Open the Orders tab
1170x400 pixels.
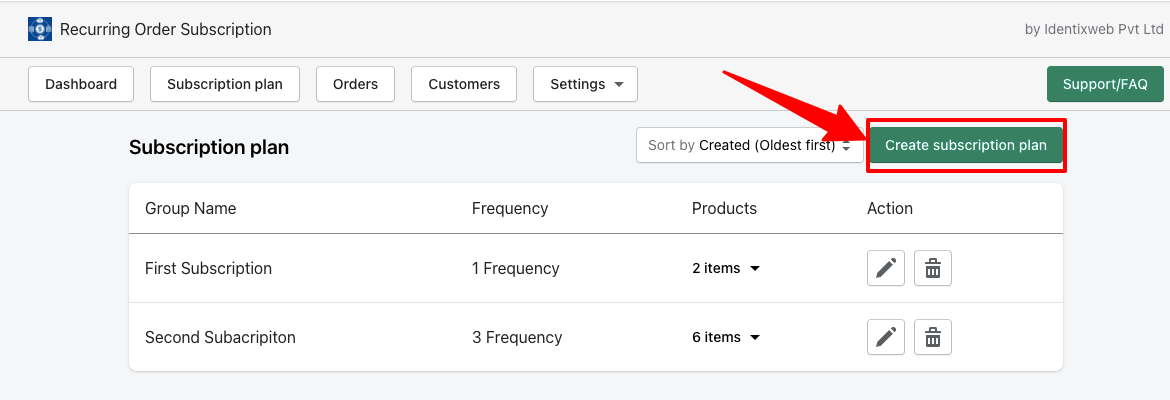click(x=355, y=84)
